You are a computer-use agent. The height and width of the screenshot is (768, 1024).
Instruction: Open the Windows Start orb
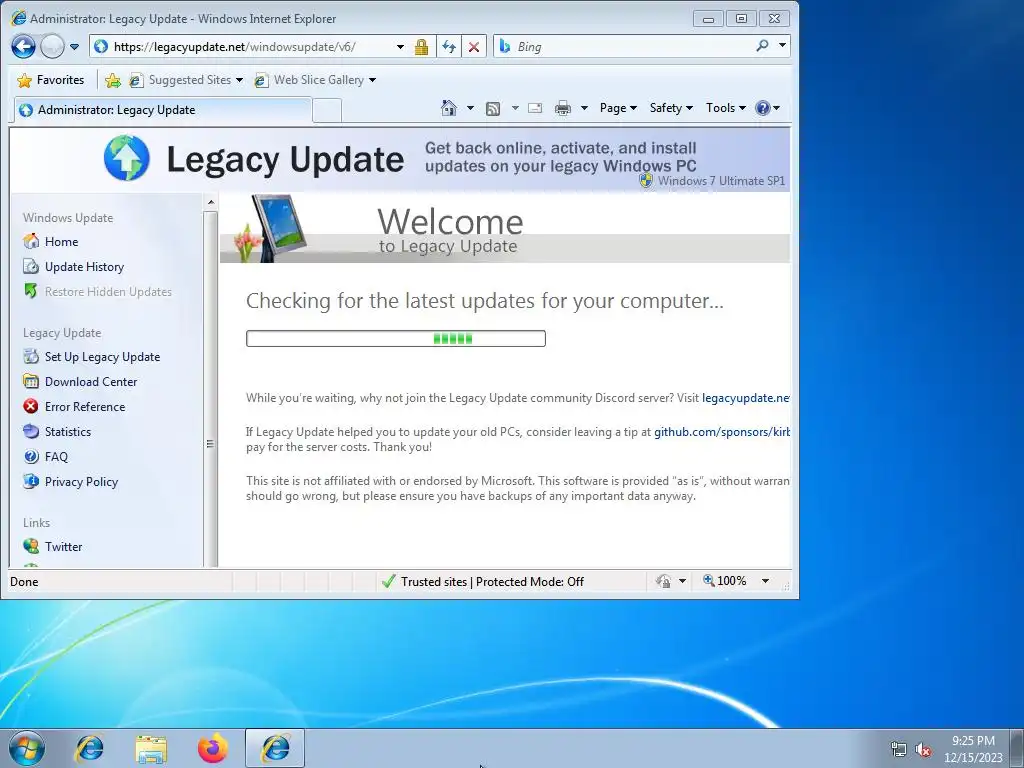(27, 748)
